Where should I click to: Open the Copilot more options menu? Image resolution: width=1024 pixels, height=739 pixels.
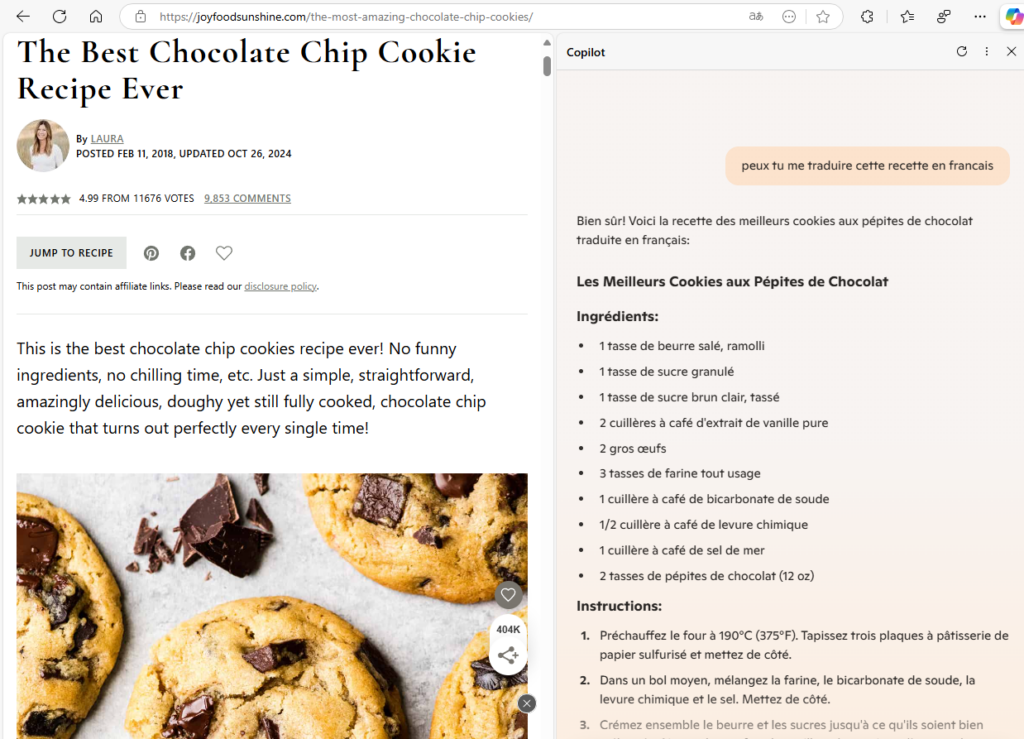(987, 52)
